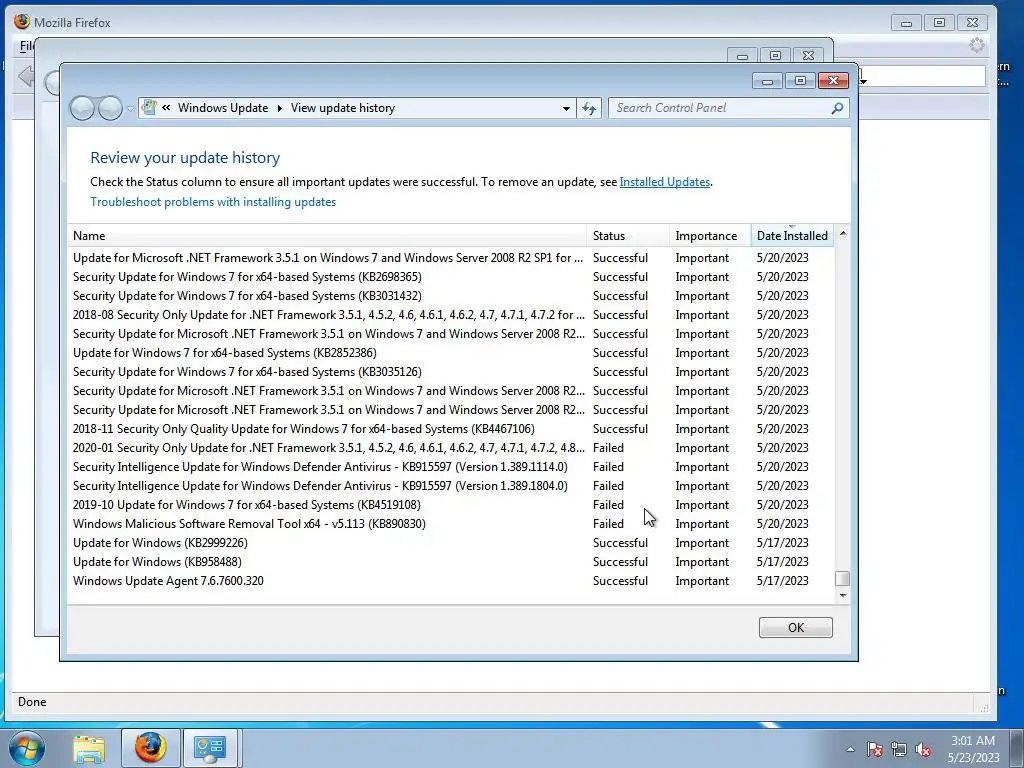
Task: Select Defender update Version 1.389.1114.0 row
Action: click(451, 467)
